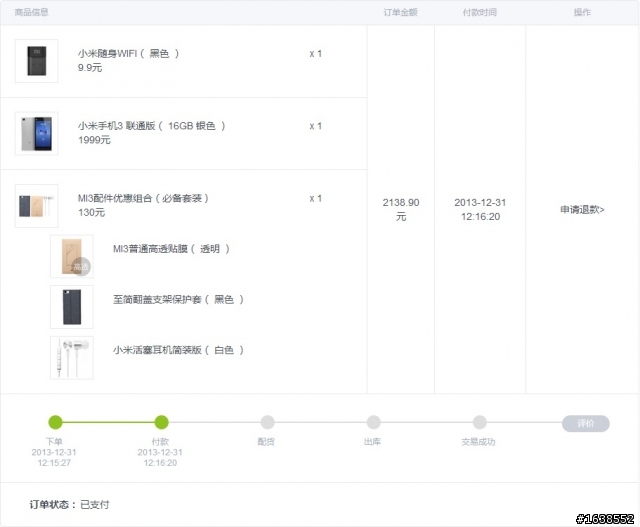Open the 小米手机3 联通版（16GB 银色）link
The width and height of the screenshot is (640, 527).
pos(151,126)
